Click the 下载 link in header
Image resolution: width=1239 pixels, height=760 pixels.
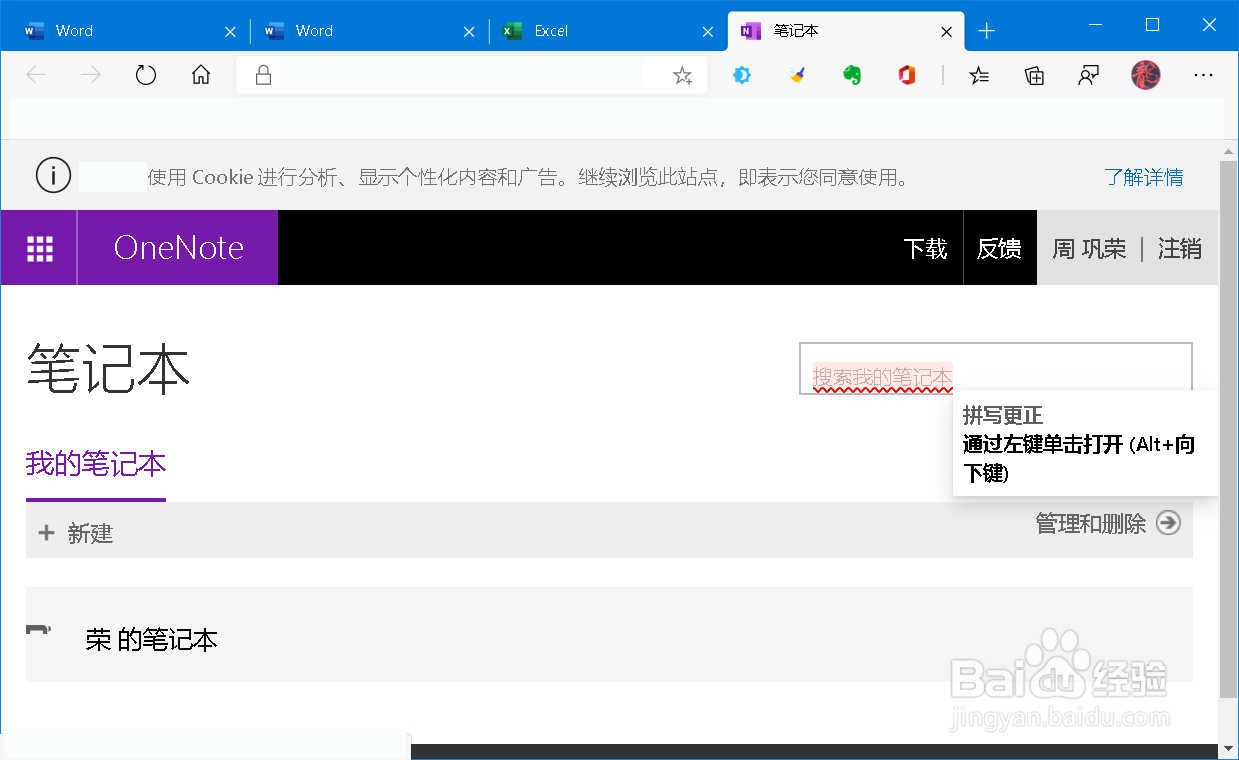click(x=925, y=248)
